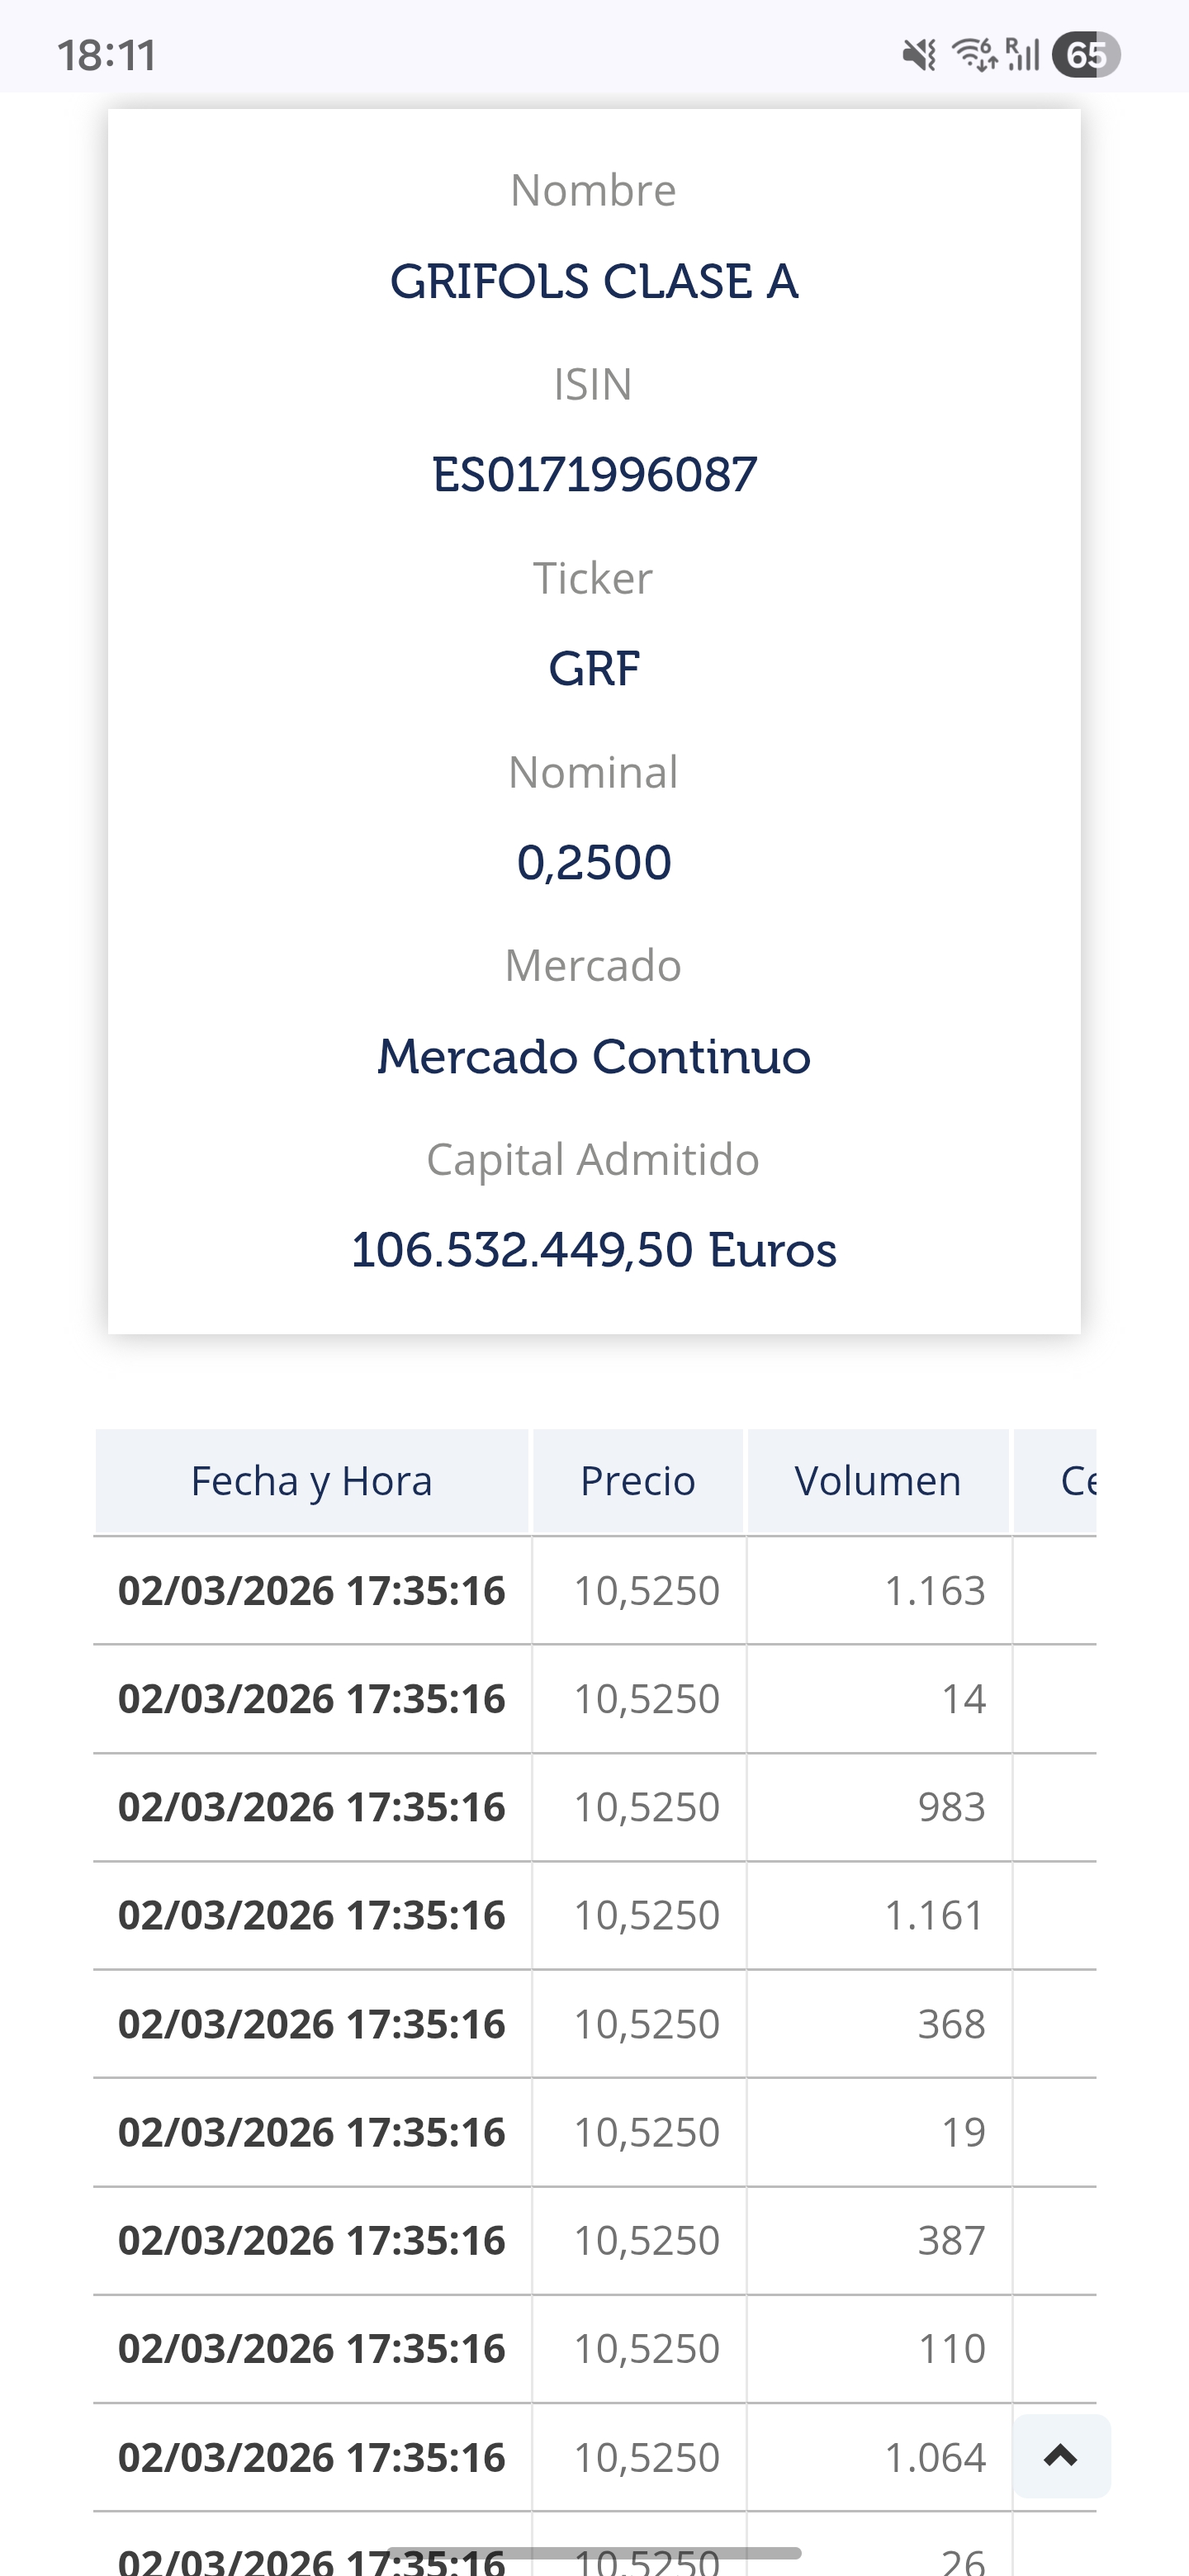Screen dimensions: 1189x2576
Task: Tap the 18:11 clock in status bar
Action: click(107, 56)
